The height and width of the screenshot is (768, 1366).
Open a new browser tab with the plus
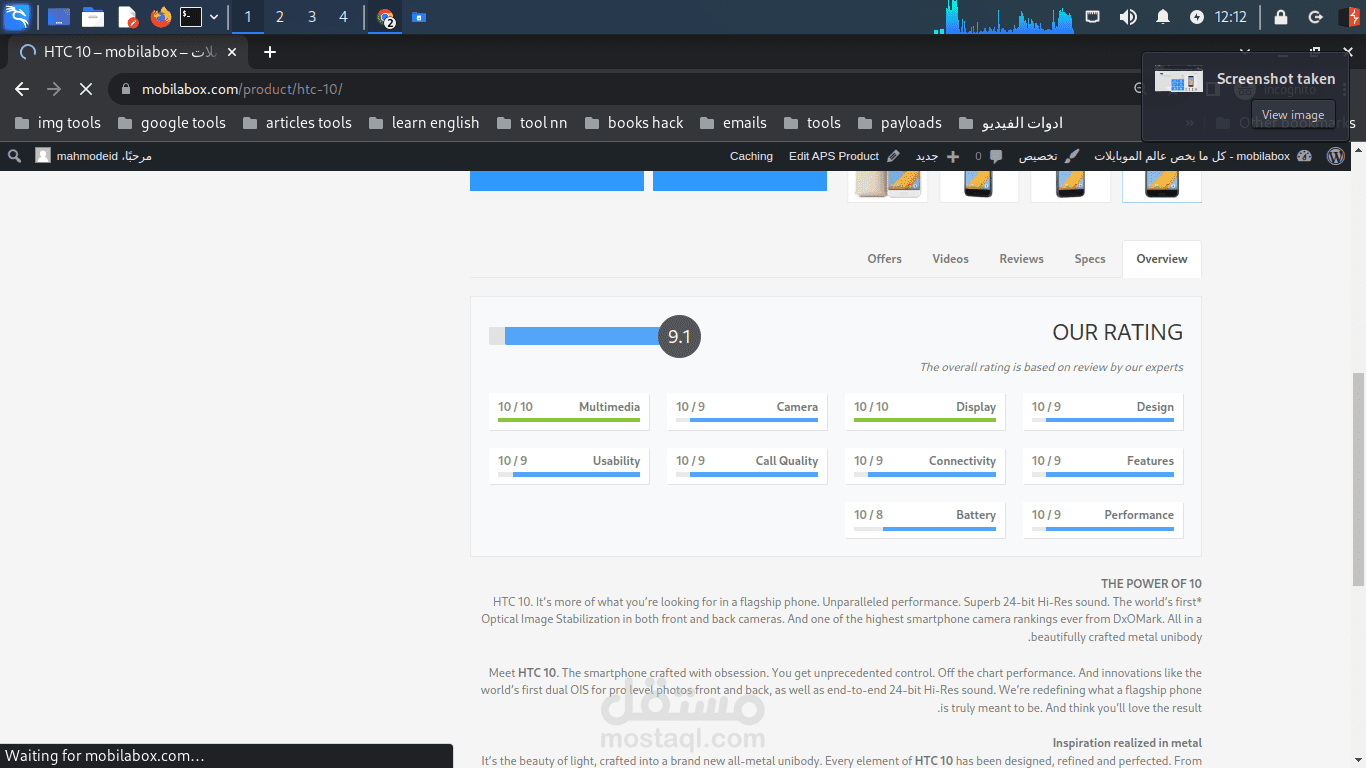click(x=269, y=52)
